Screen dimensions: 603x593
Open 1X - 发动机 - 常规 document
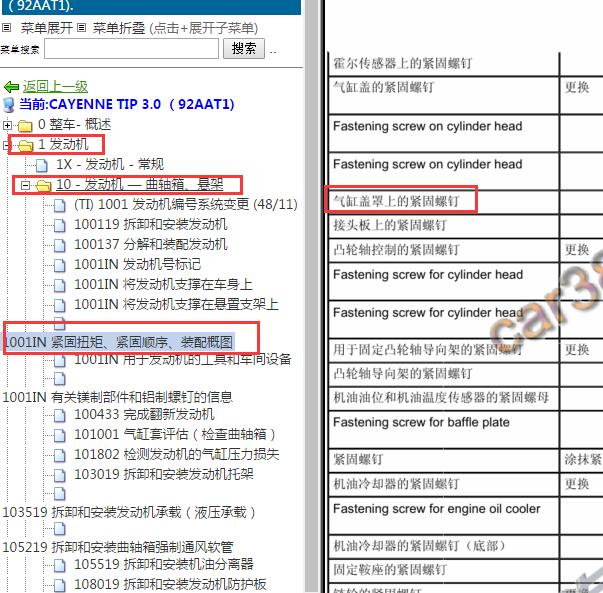click(x=110, y=165)
